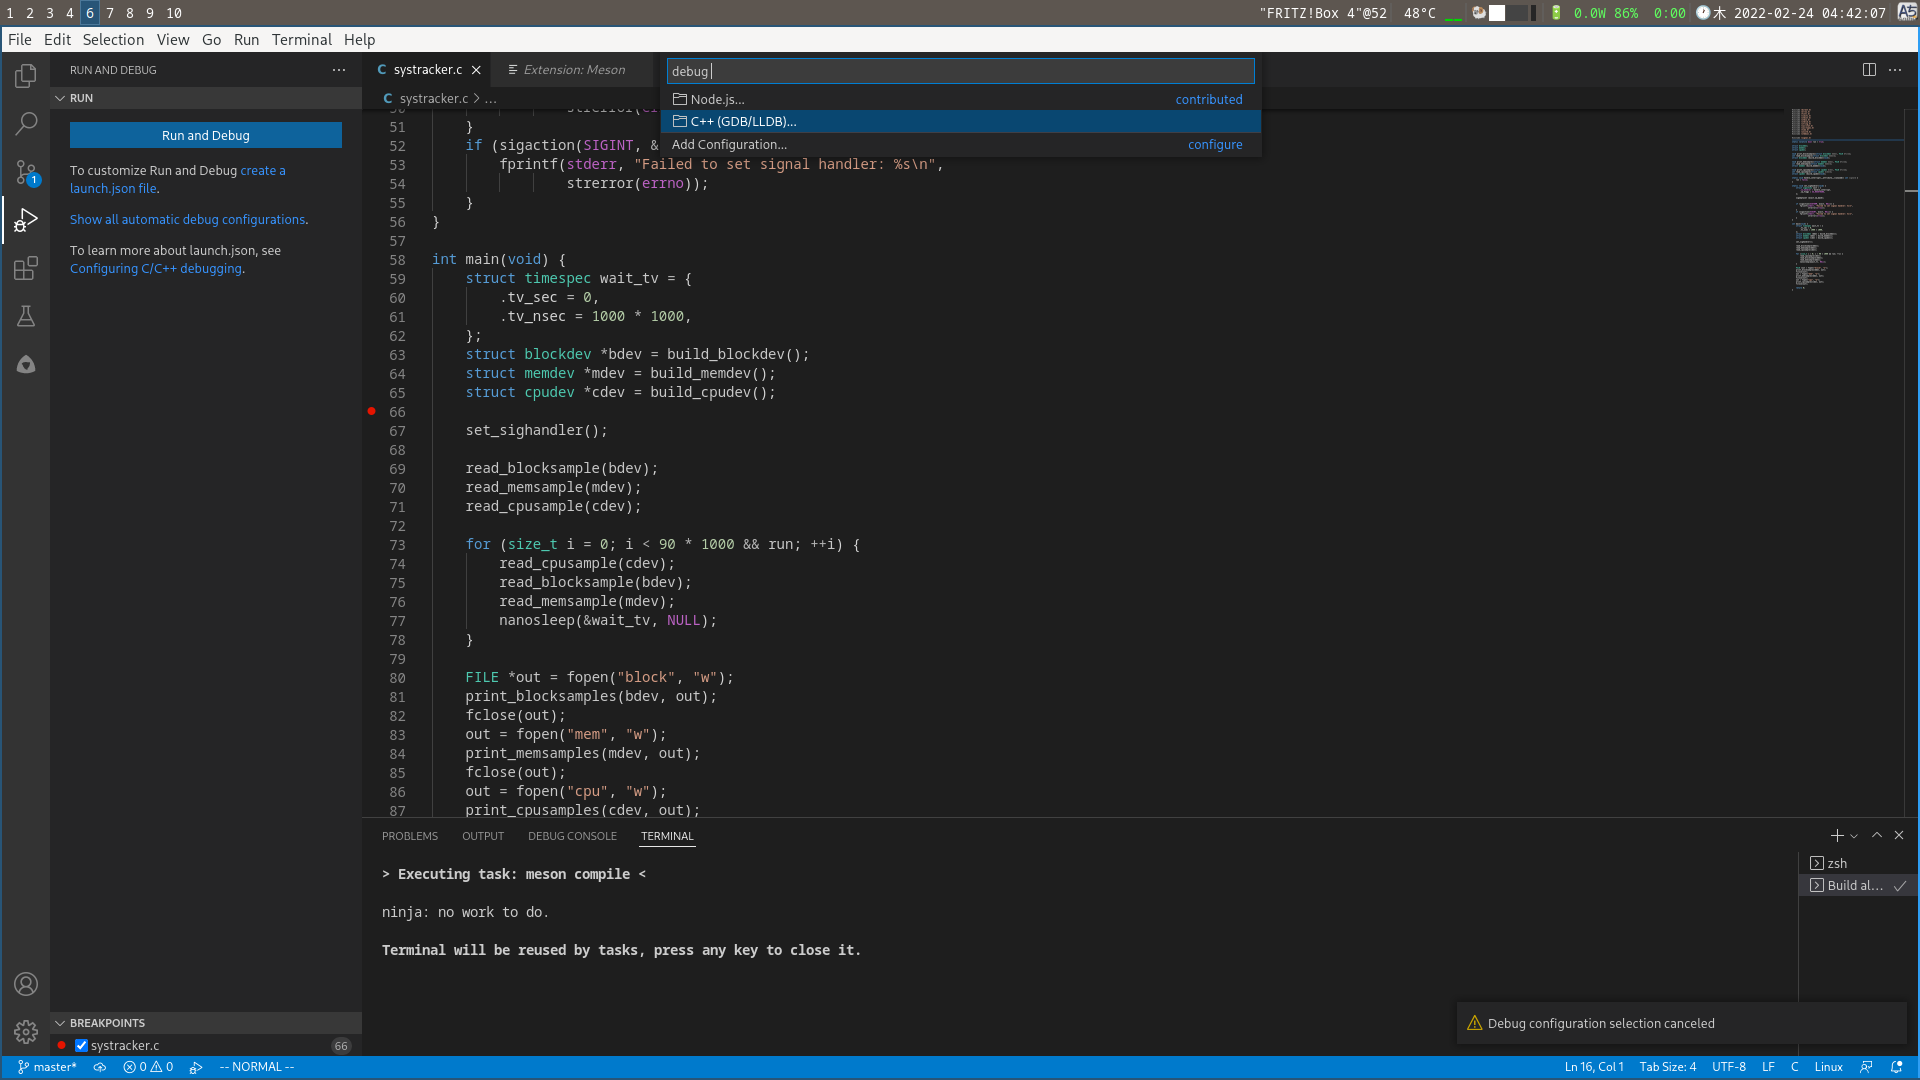Open the Run menu
Viewport: 1920px width, 1080px height.
(246, 40)
